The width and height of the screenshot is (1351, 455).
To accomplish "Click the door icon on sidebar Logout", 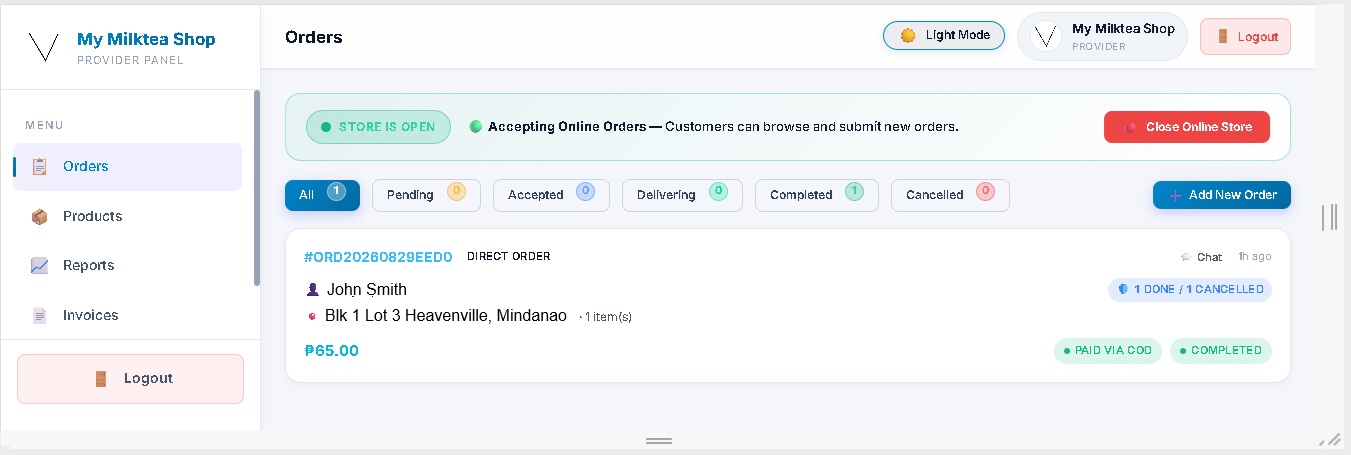I will [100, 378].
